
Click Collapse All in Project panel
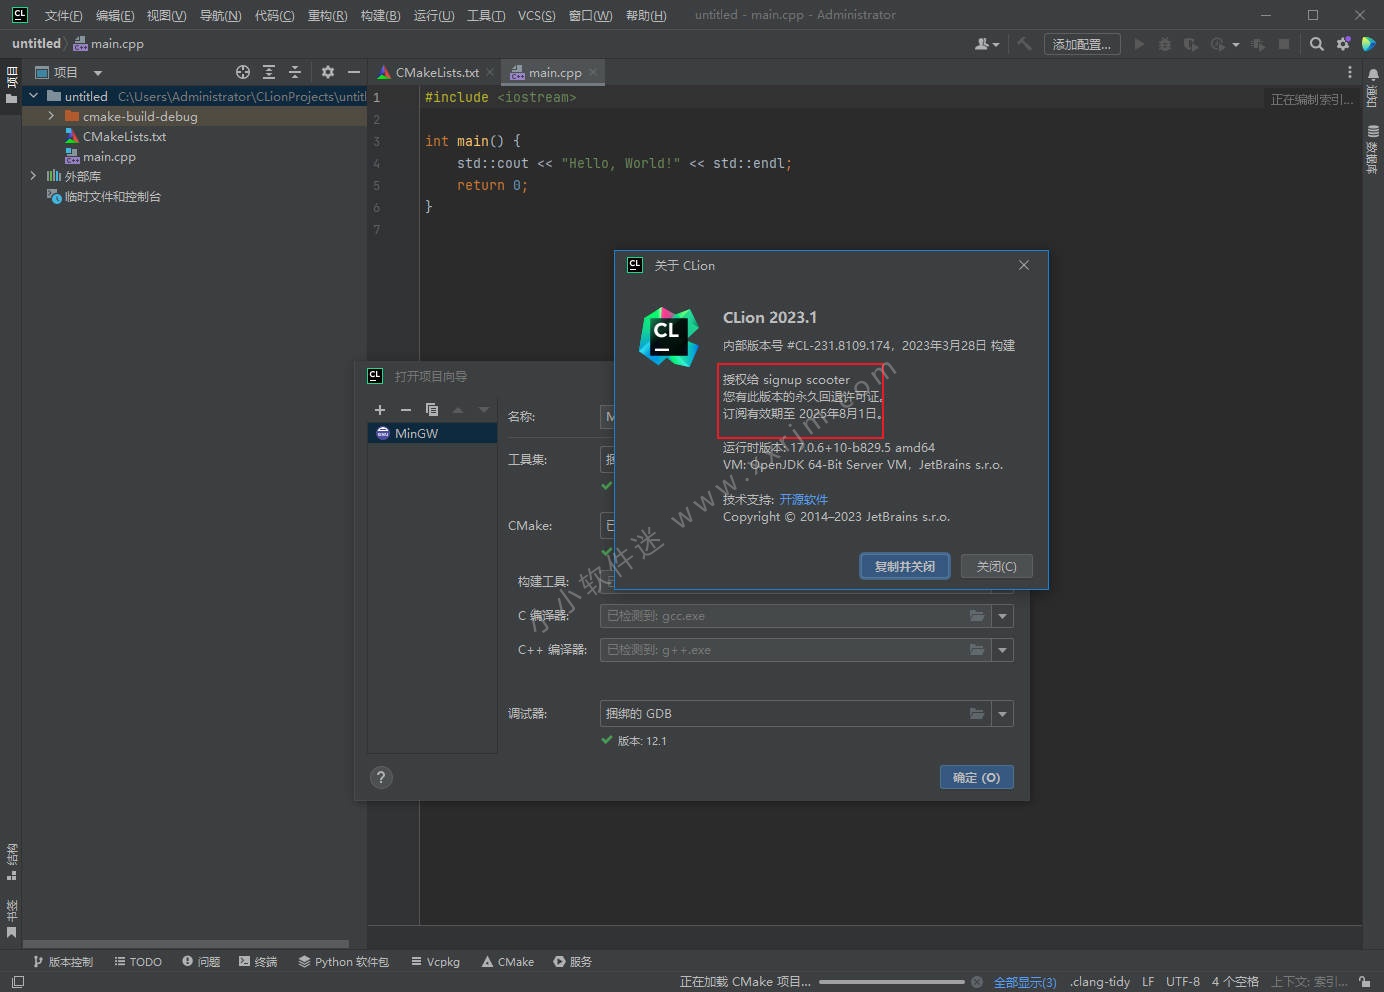295,72
